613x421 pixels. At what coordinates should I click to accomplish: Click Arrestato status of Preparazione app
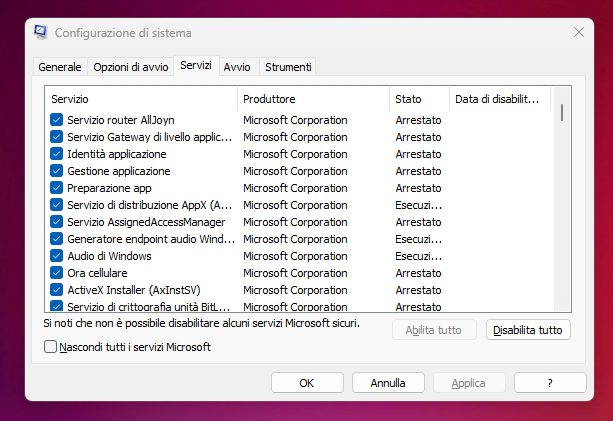click(418, 188)
